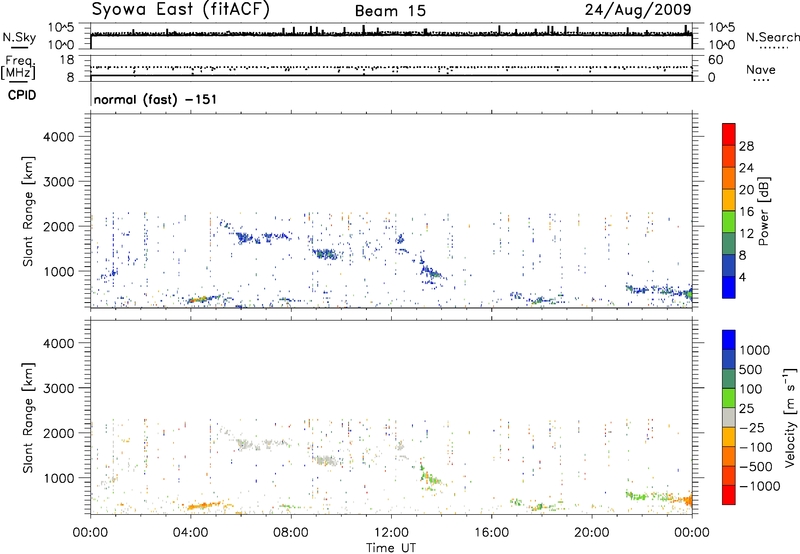Image resolution: width=800 pixels, height=554 pixels.
Task: Select the CPID label
Action: (x=22, y=95)
